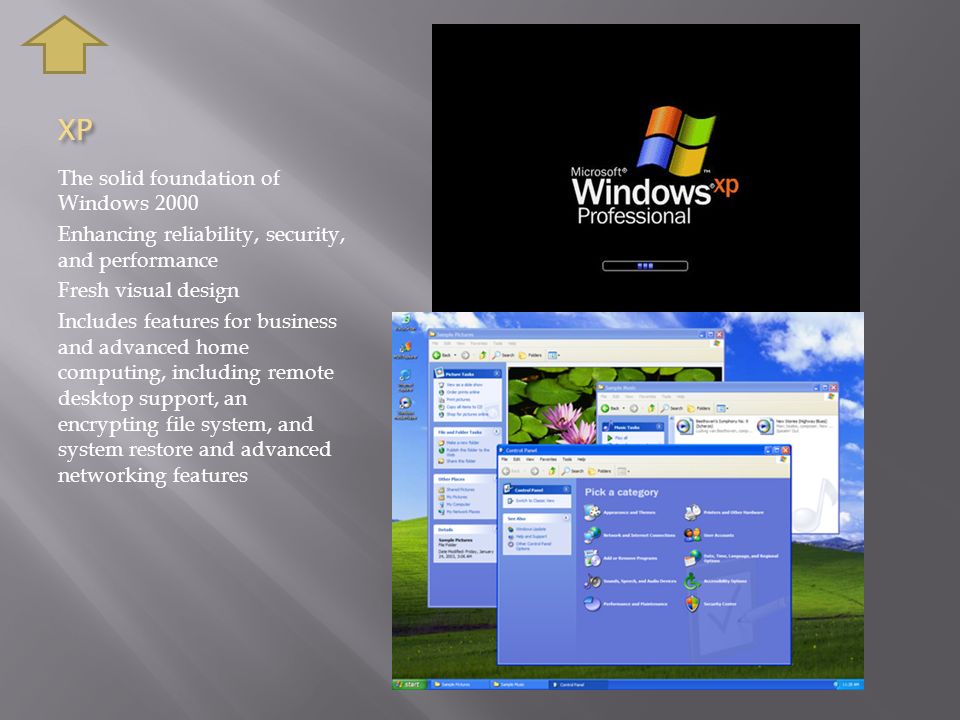
Task: Open Network and Internet Connections category
Action: point(629,534)
